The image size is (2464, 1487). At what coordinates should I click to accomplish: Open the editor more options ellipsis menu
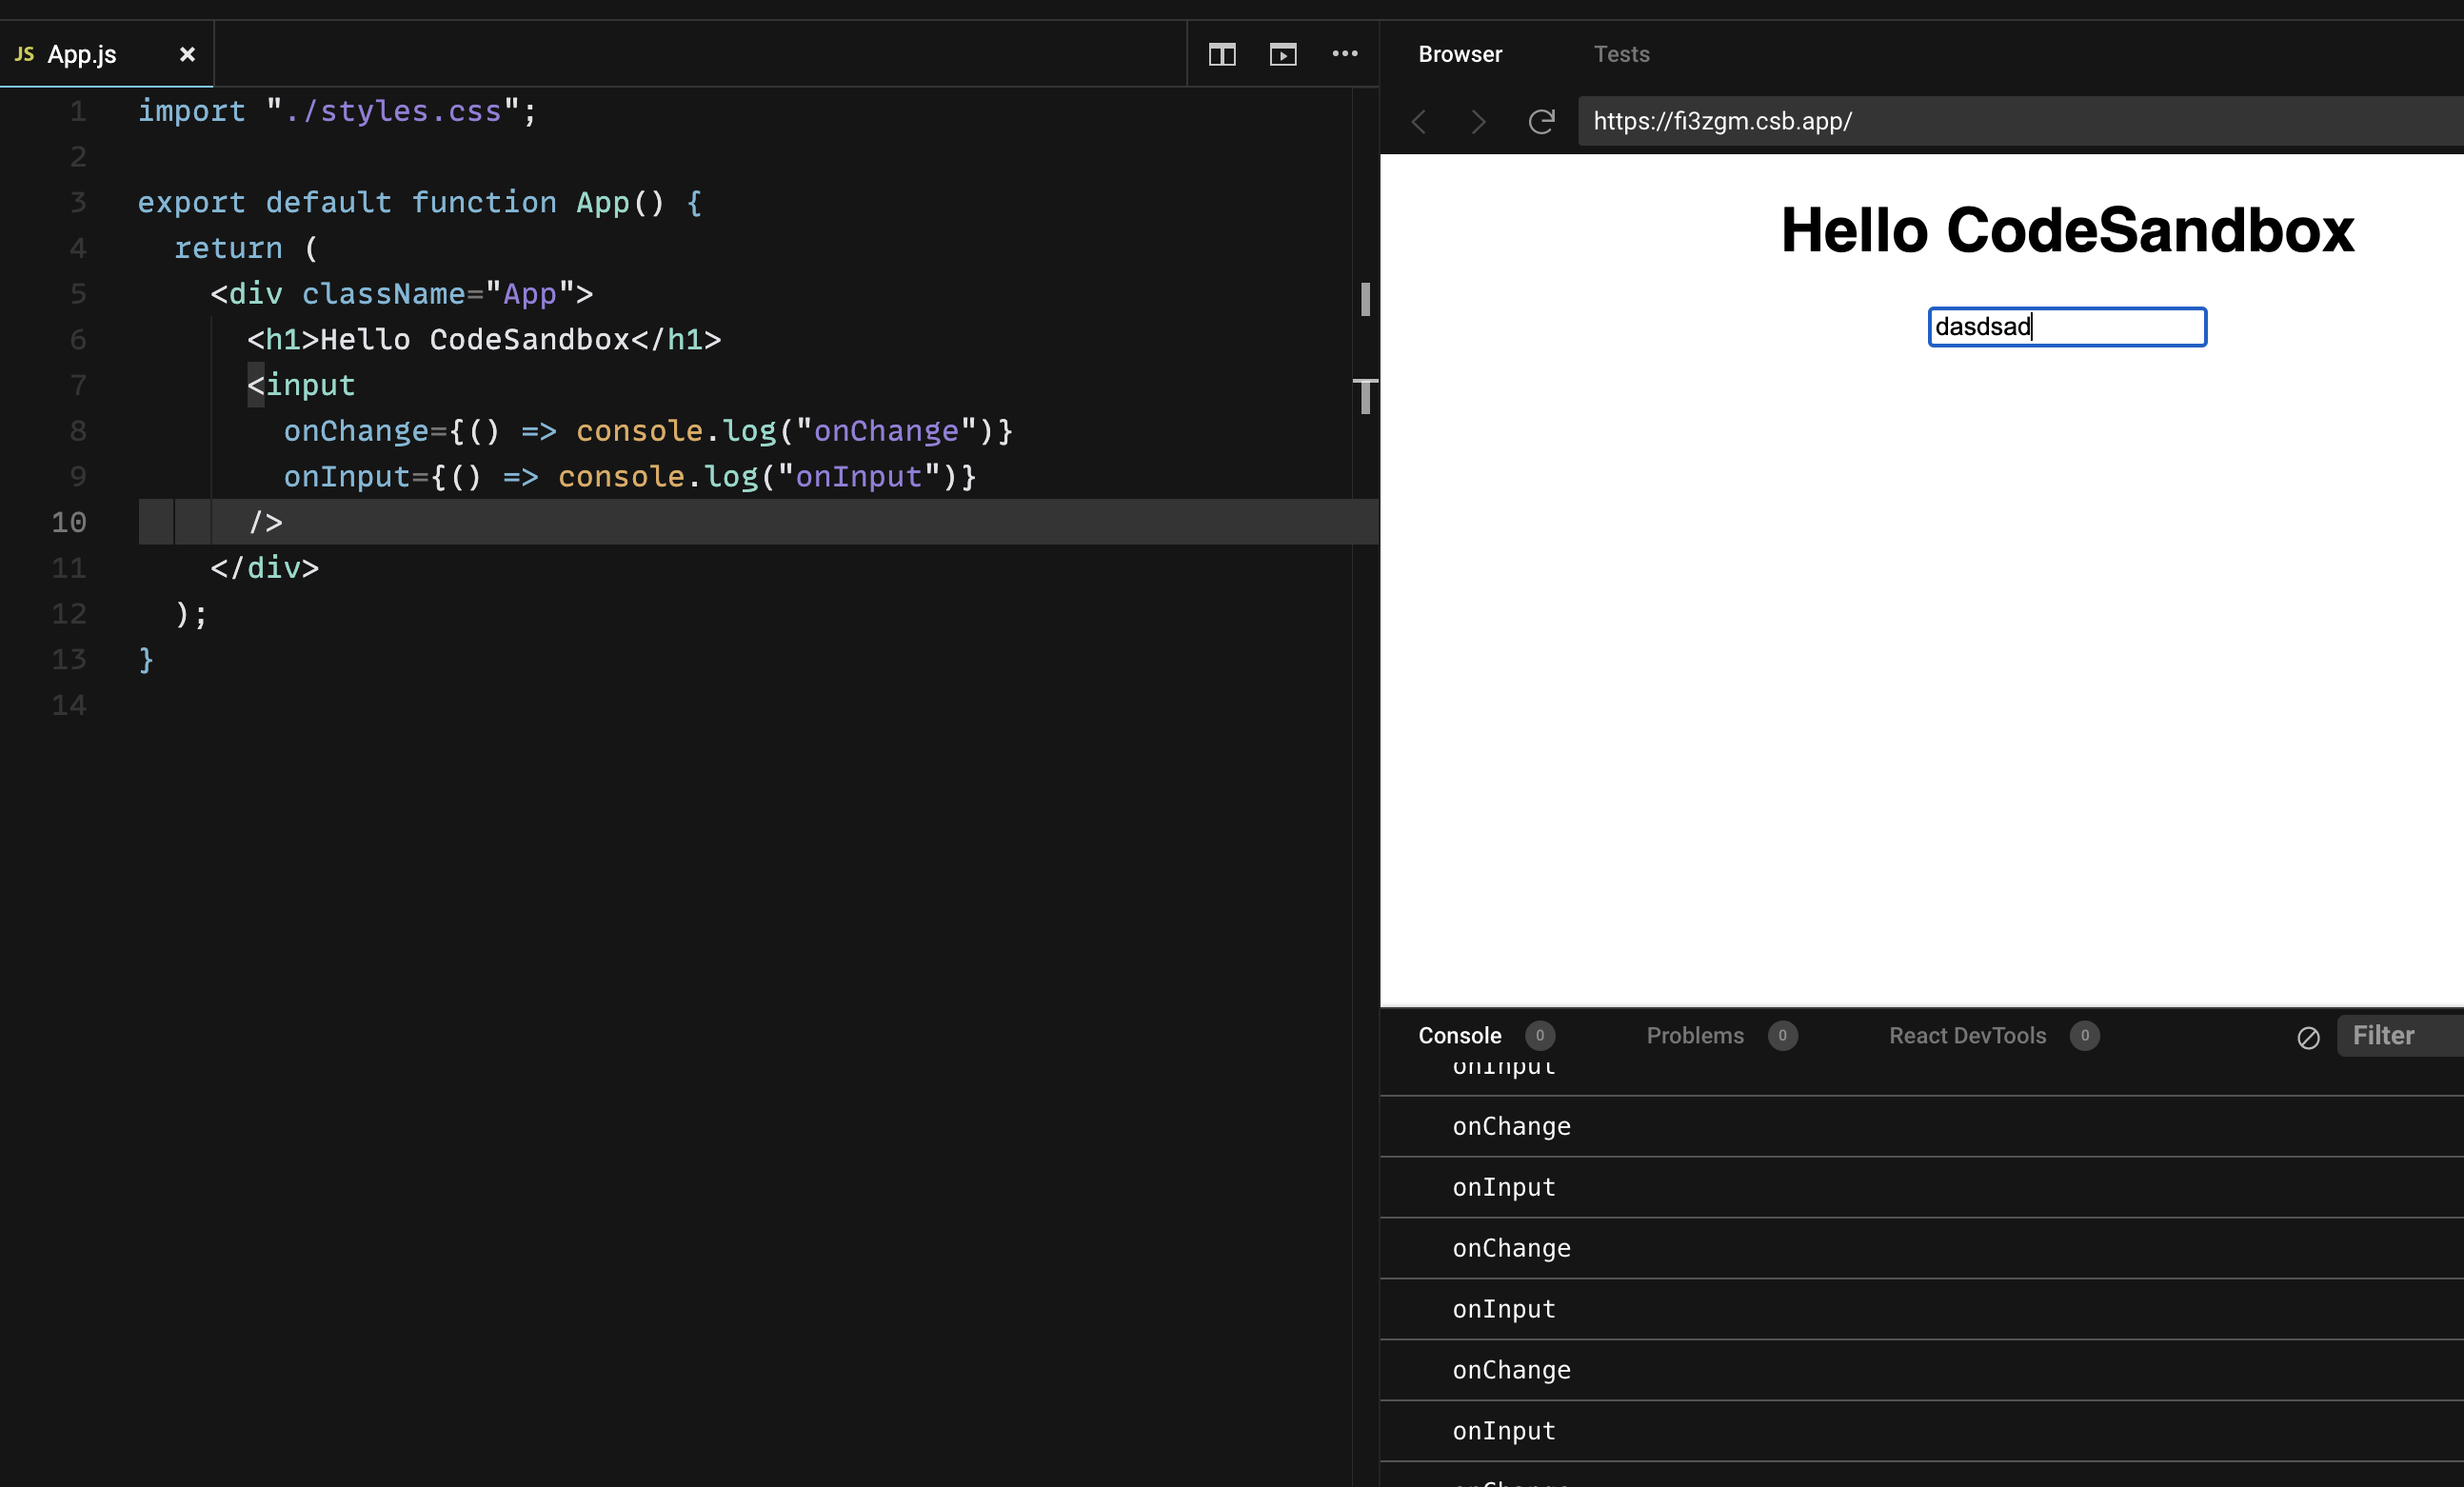point(1345,54)
